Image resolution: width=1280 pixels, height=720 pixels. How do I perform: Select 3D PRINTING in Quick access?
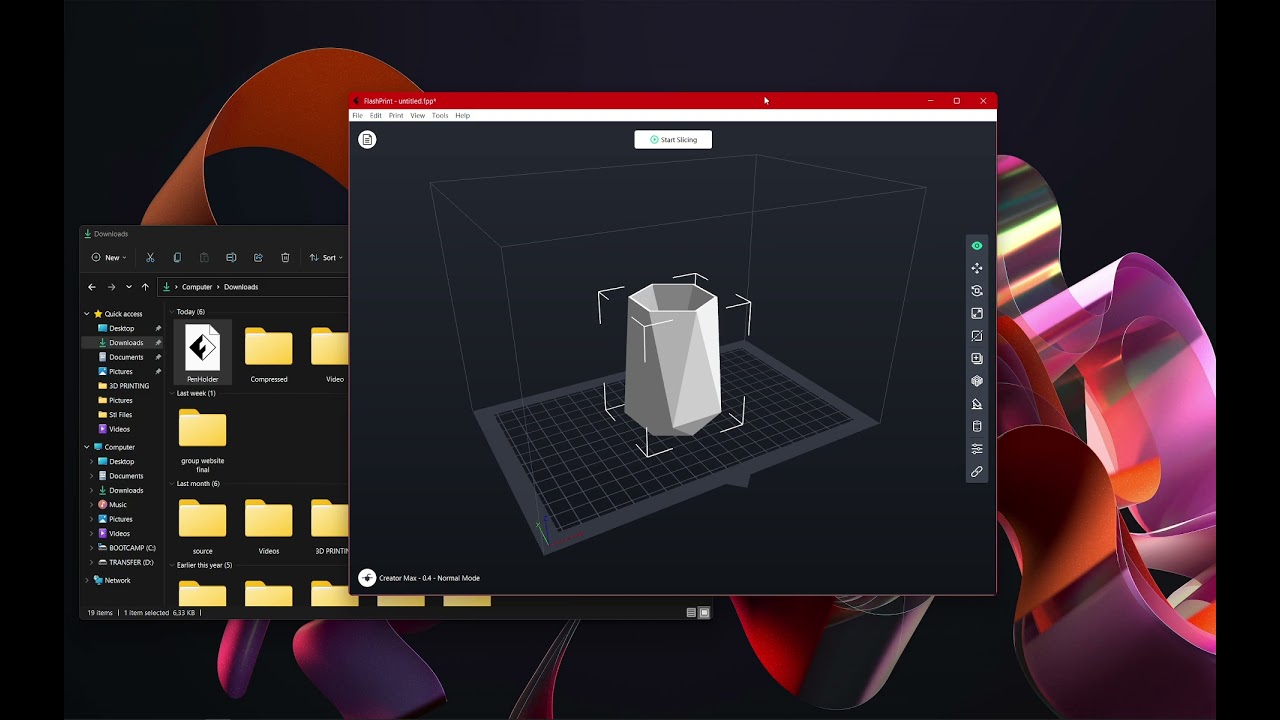click(129, 386)
